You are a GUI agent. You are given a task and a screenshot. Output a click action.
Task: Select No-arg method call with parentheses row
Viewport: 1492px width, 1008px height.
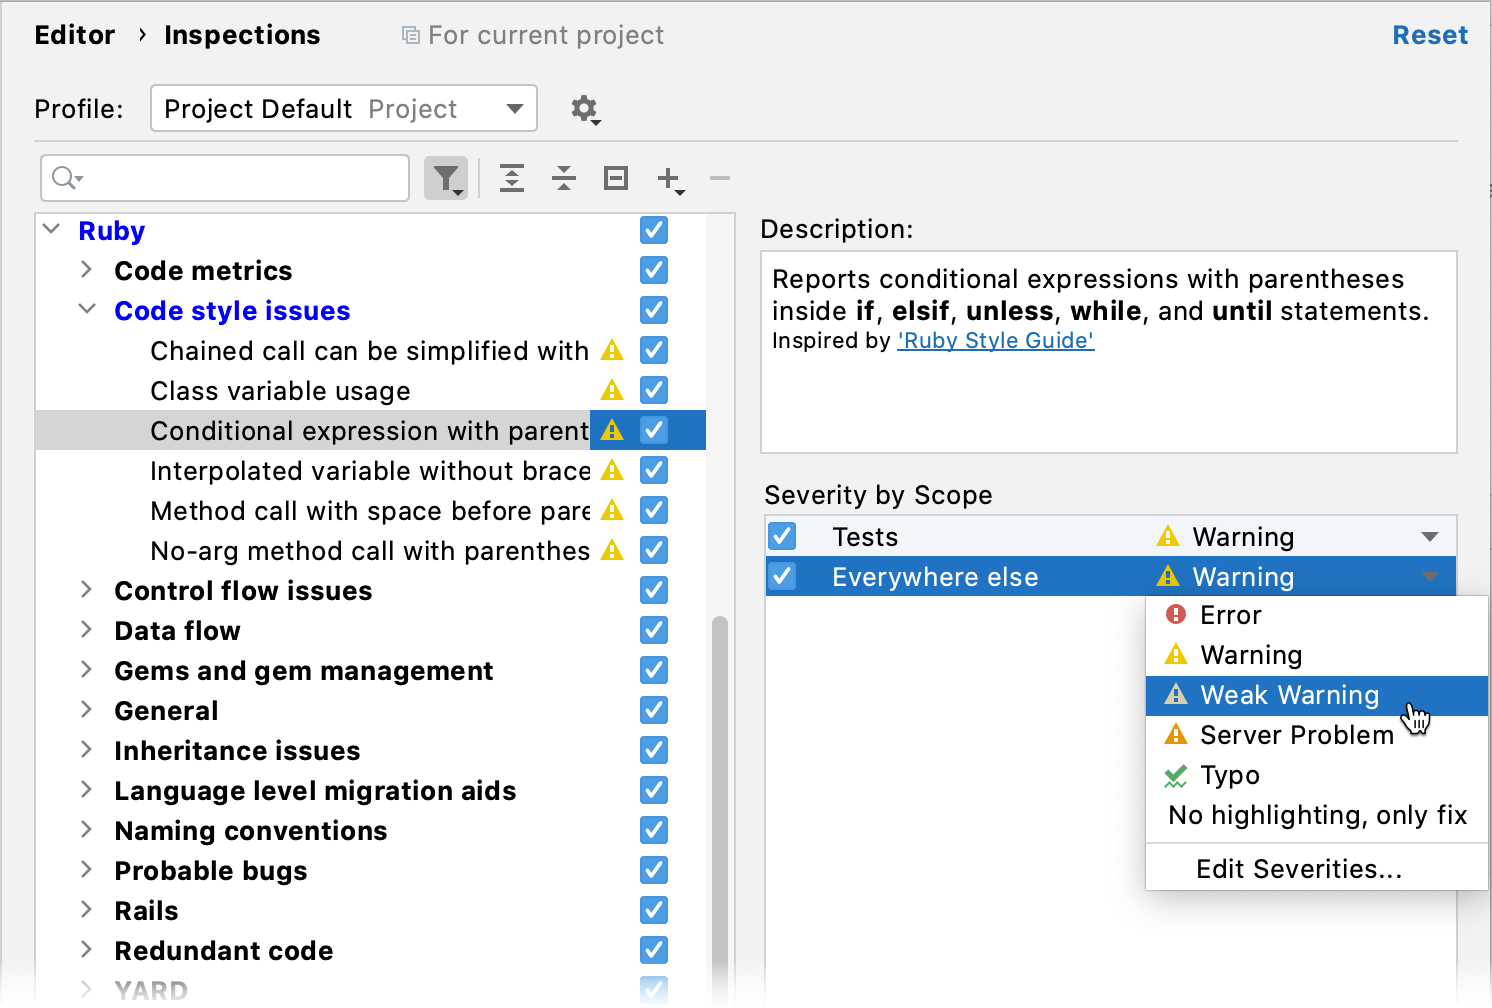370,551
